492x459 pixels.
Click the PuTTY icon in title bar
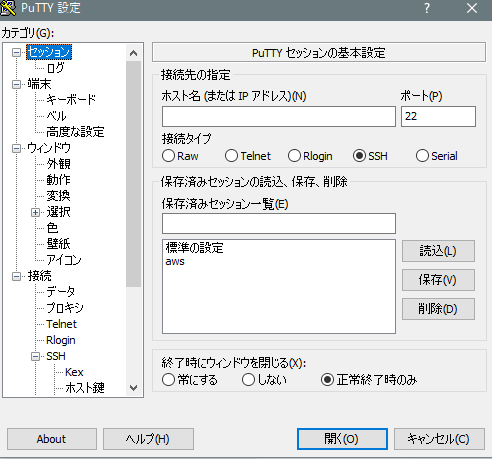coord(8,8)
